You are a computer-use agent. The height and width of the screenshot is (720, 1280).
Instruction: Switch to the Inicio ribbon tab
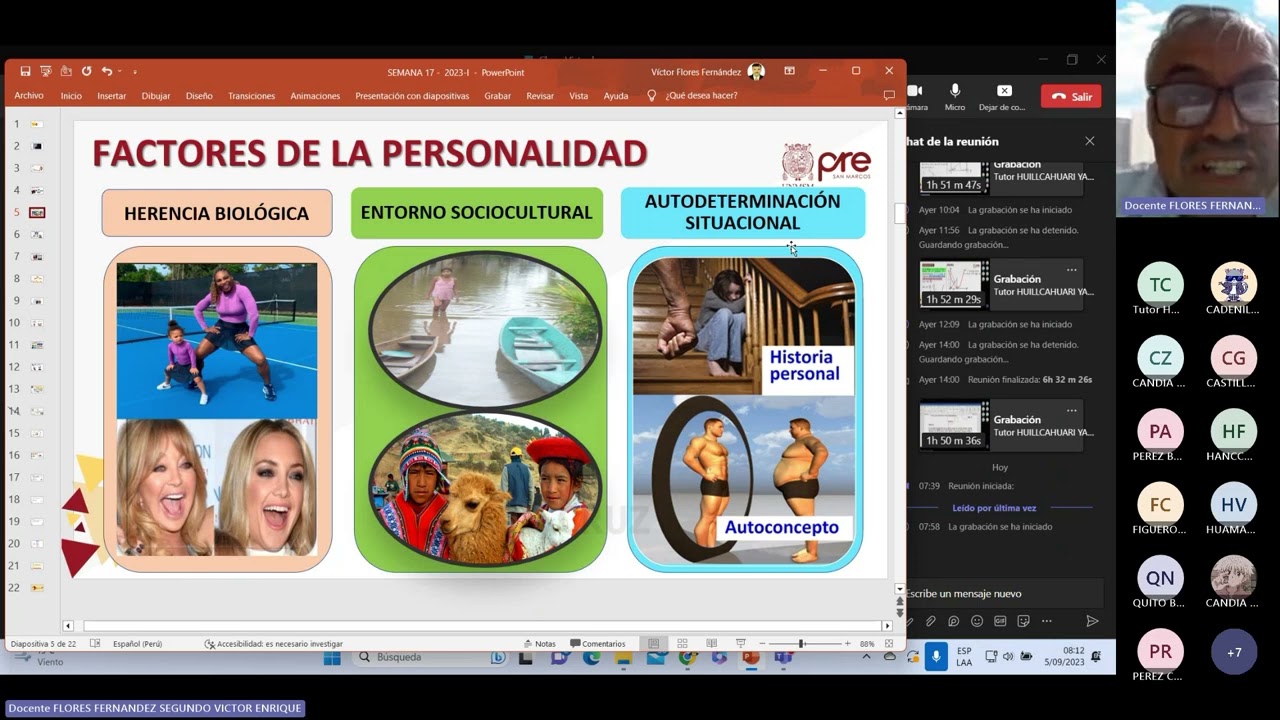[x=71, y=96]
